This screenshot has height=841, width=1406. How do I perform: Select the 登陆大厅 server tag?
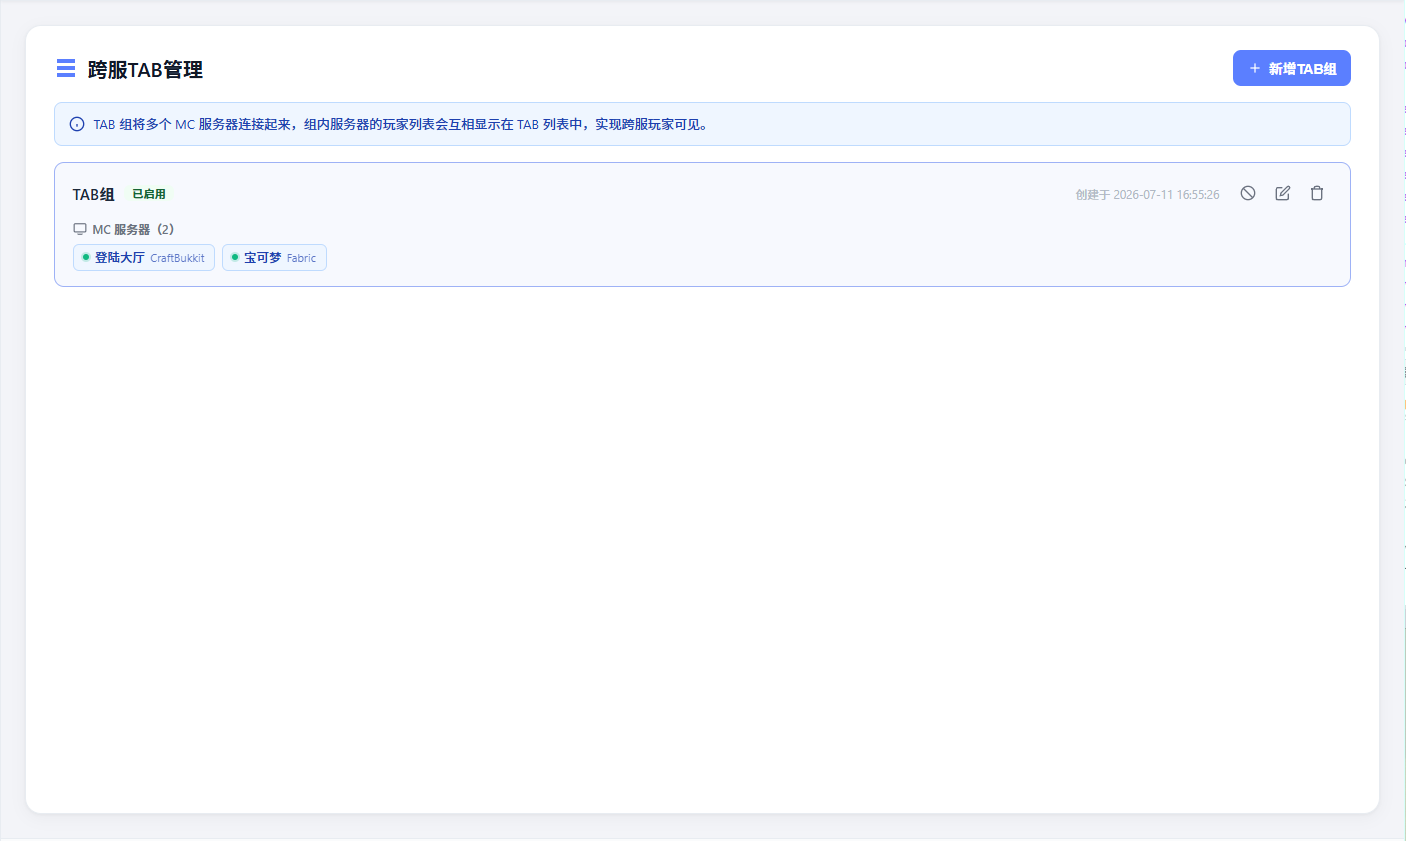click(144, 258)
